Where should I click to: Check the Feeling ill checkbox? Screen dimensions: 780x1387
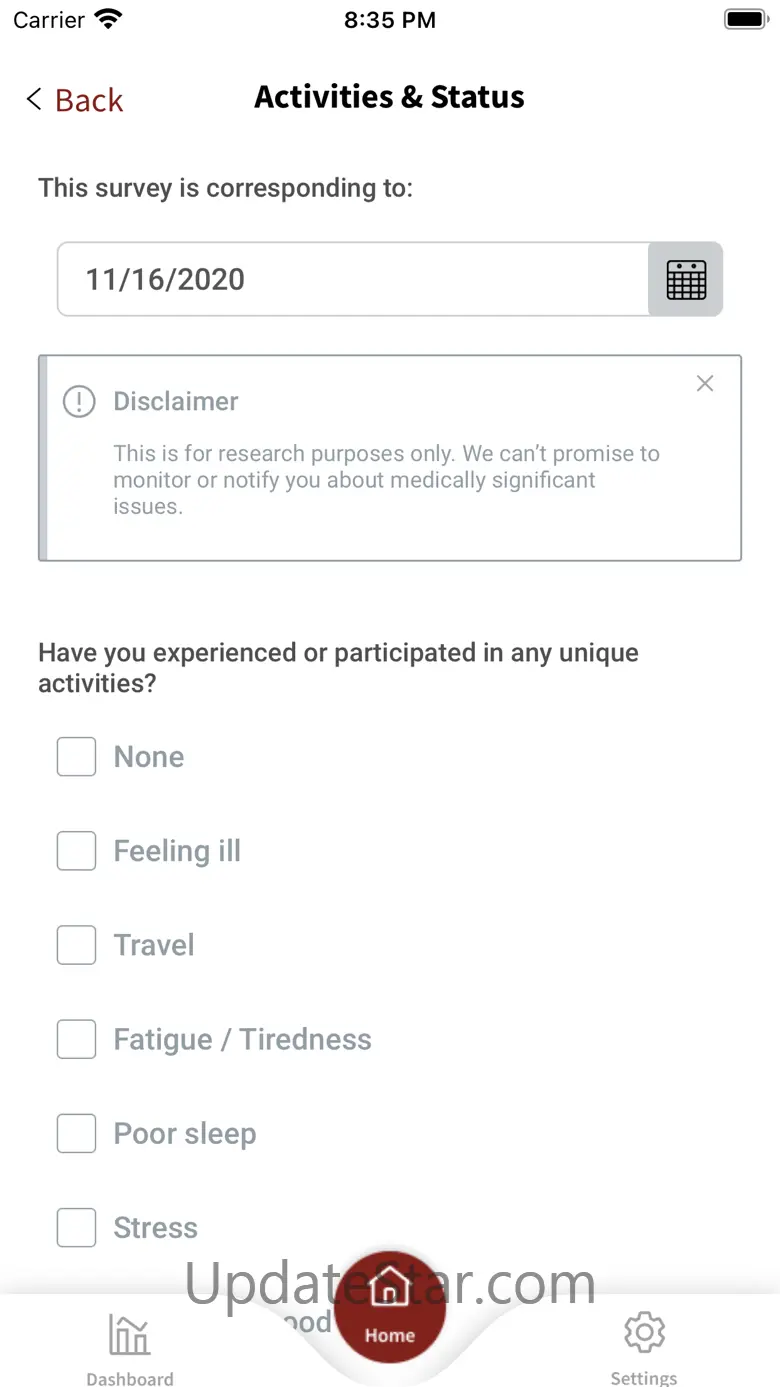tap(77, 851)
